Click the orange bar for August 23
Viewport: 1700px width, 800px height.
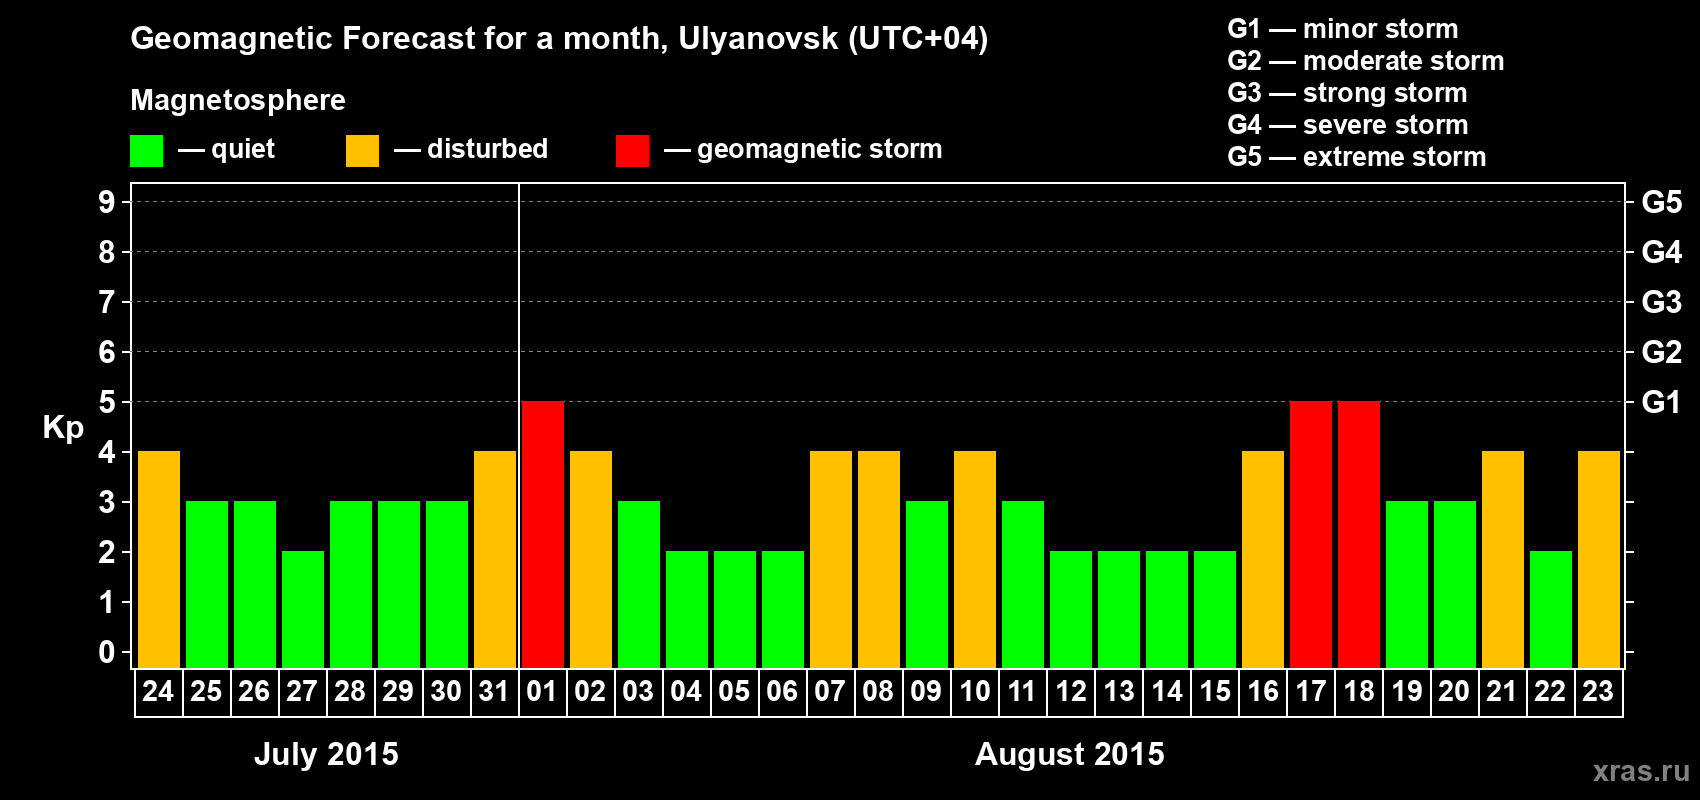click(1599, 559)
